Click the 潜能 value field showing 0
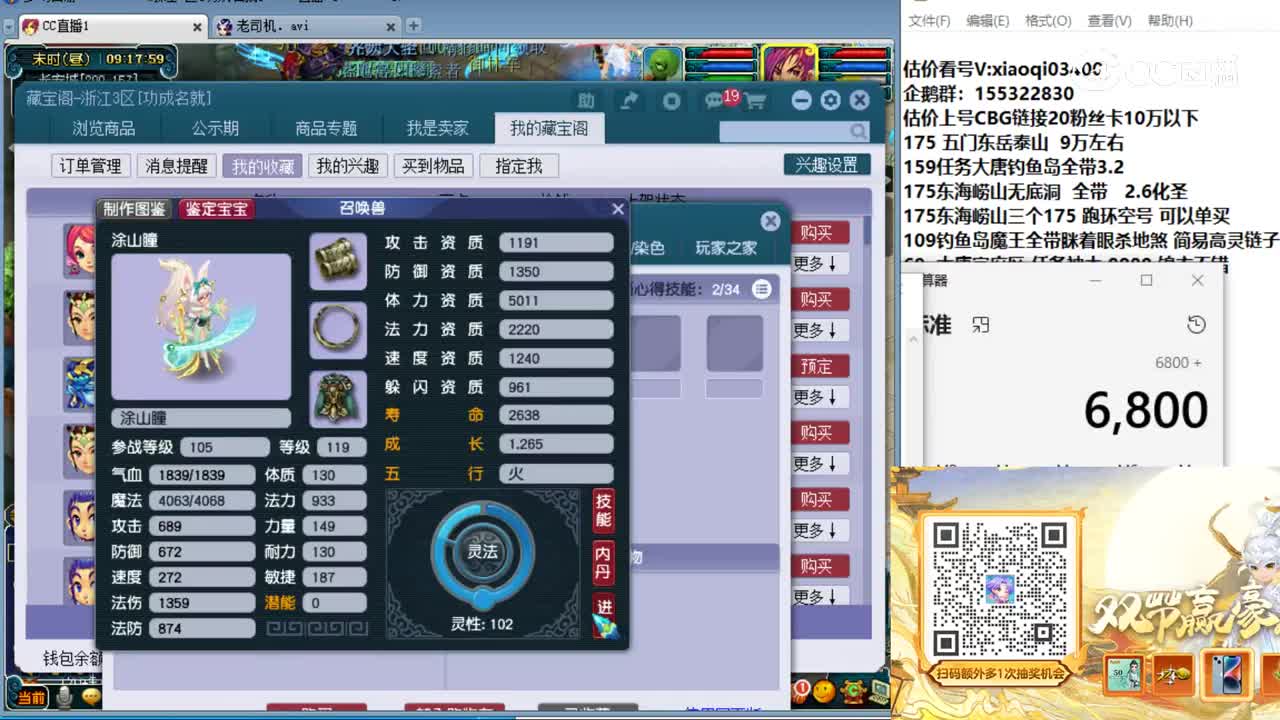 (335, 603)
